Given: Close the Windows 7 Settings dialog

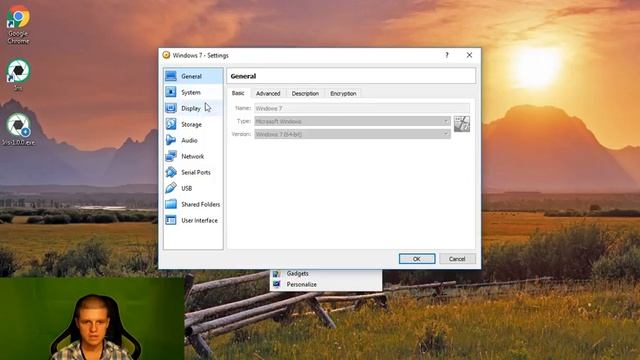Looking at the screenshot, I should (469, 55).
